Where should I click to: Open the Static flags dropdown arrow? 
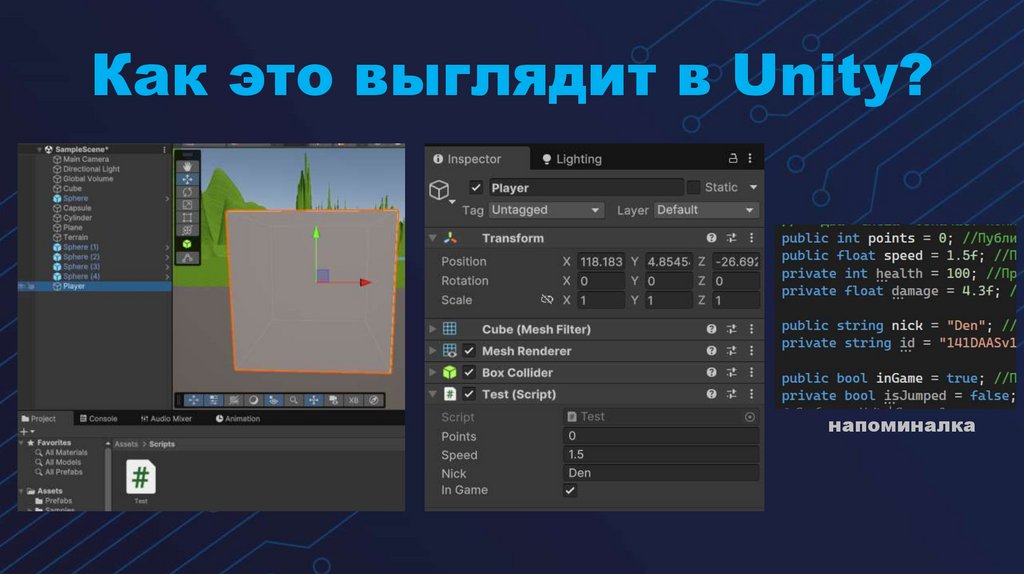click(x=753, y=187)
